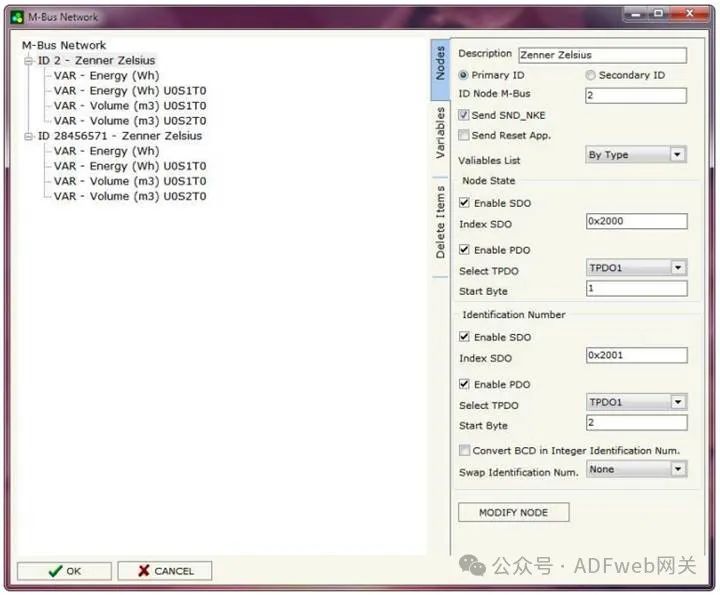Image resolution: width=720 pixels, height=595 pixels.
Task: Toggle Enable PDO under Node State
Action: 464,249
